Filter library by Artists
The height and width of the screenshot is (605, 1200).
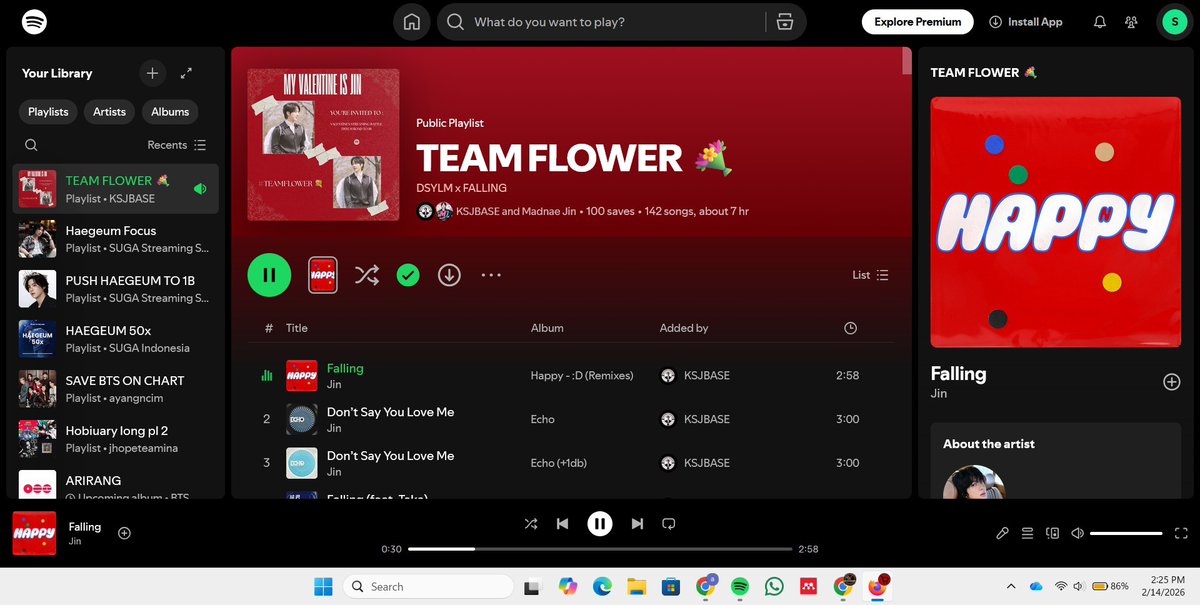pyautogui.click(x=110, y=112)
